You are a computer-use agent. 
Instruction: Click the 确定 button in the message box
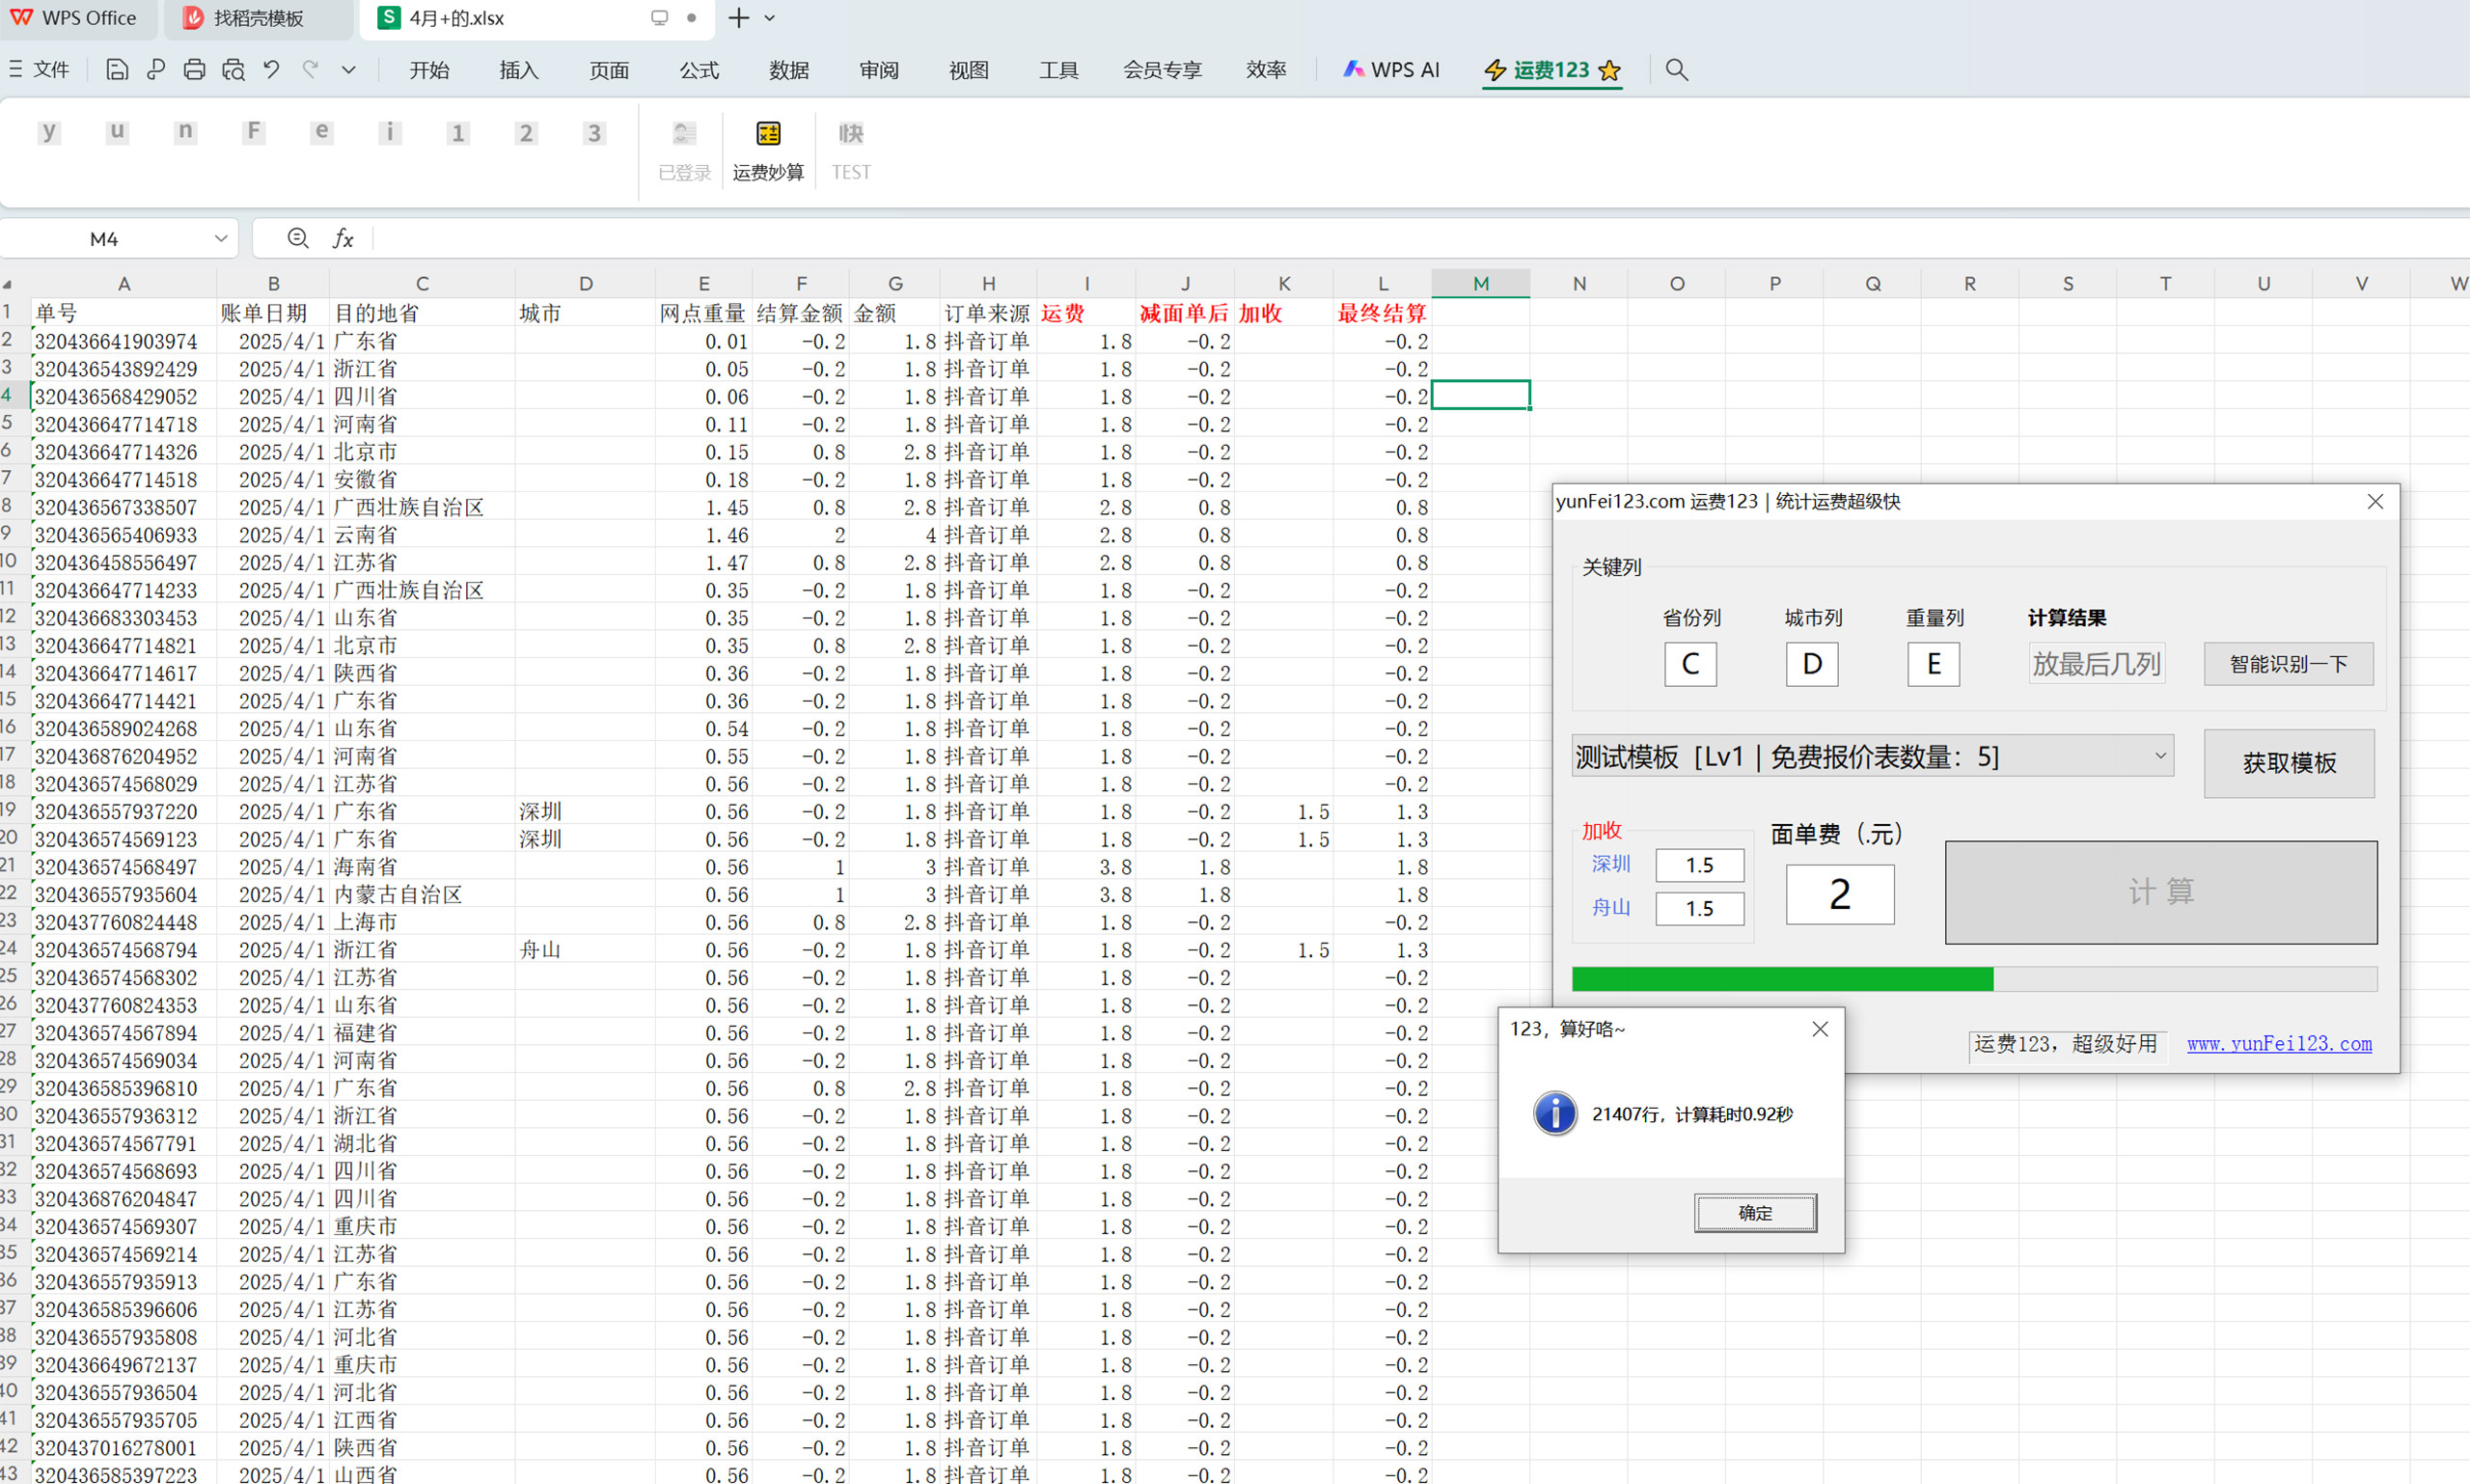point(1755,1212)
